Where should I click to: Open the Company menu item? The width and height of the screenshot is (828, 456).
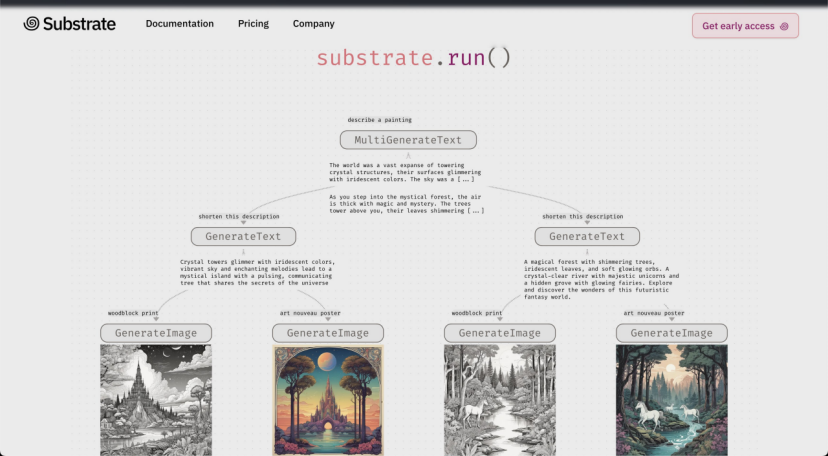point(314,24)
